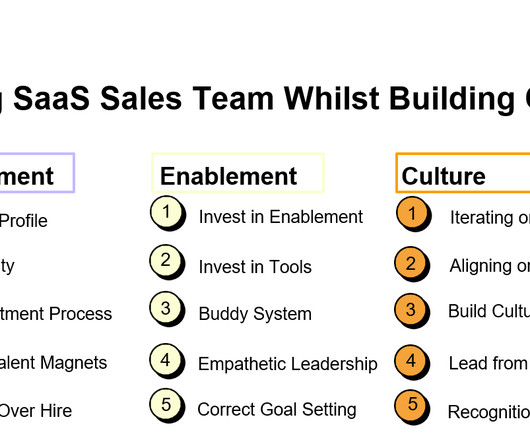
Task: Select the Buddy System item
Action: 255,314
